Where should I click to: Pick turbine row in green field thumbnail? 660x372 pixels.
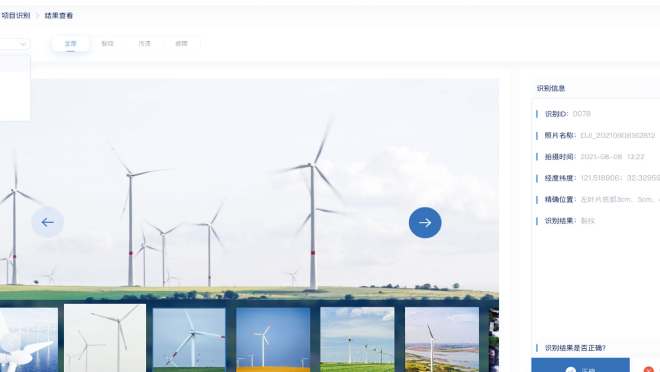coord(357,340)
